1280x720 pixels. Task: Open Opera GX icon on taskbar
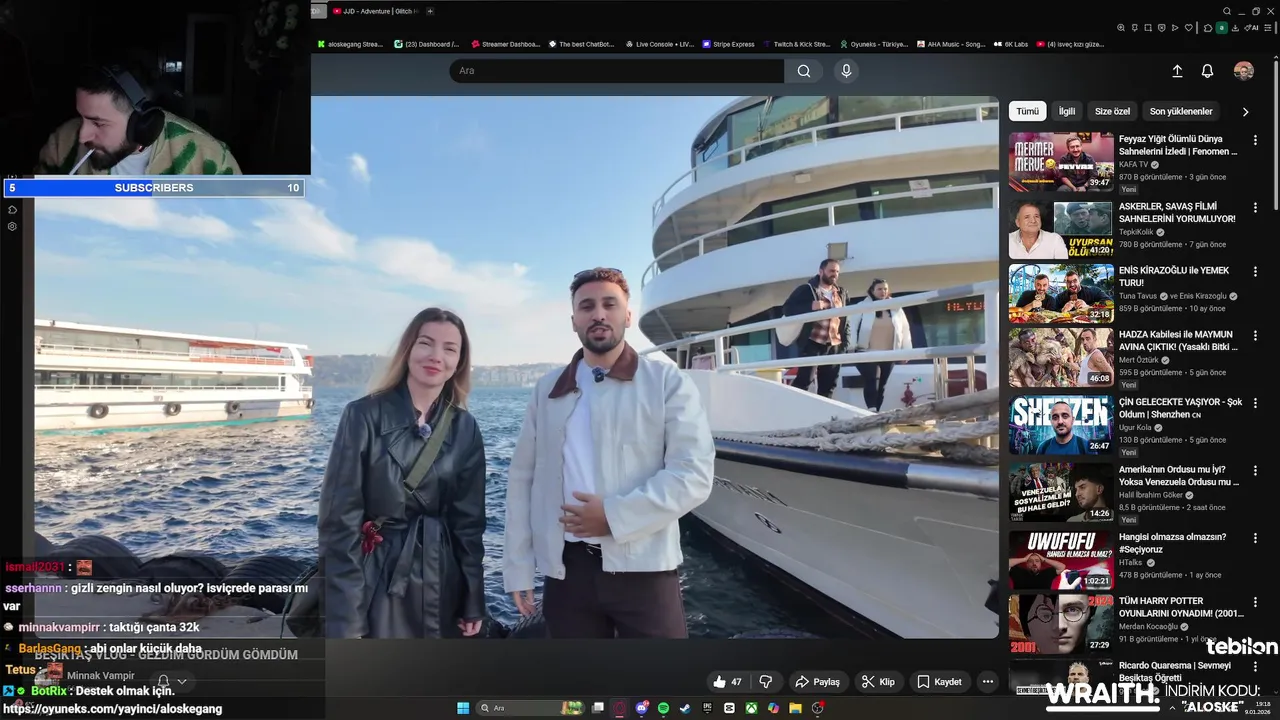[619, 708]
